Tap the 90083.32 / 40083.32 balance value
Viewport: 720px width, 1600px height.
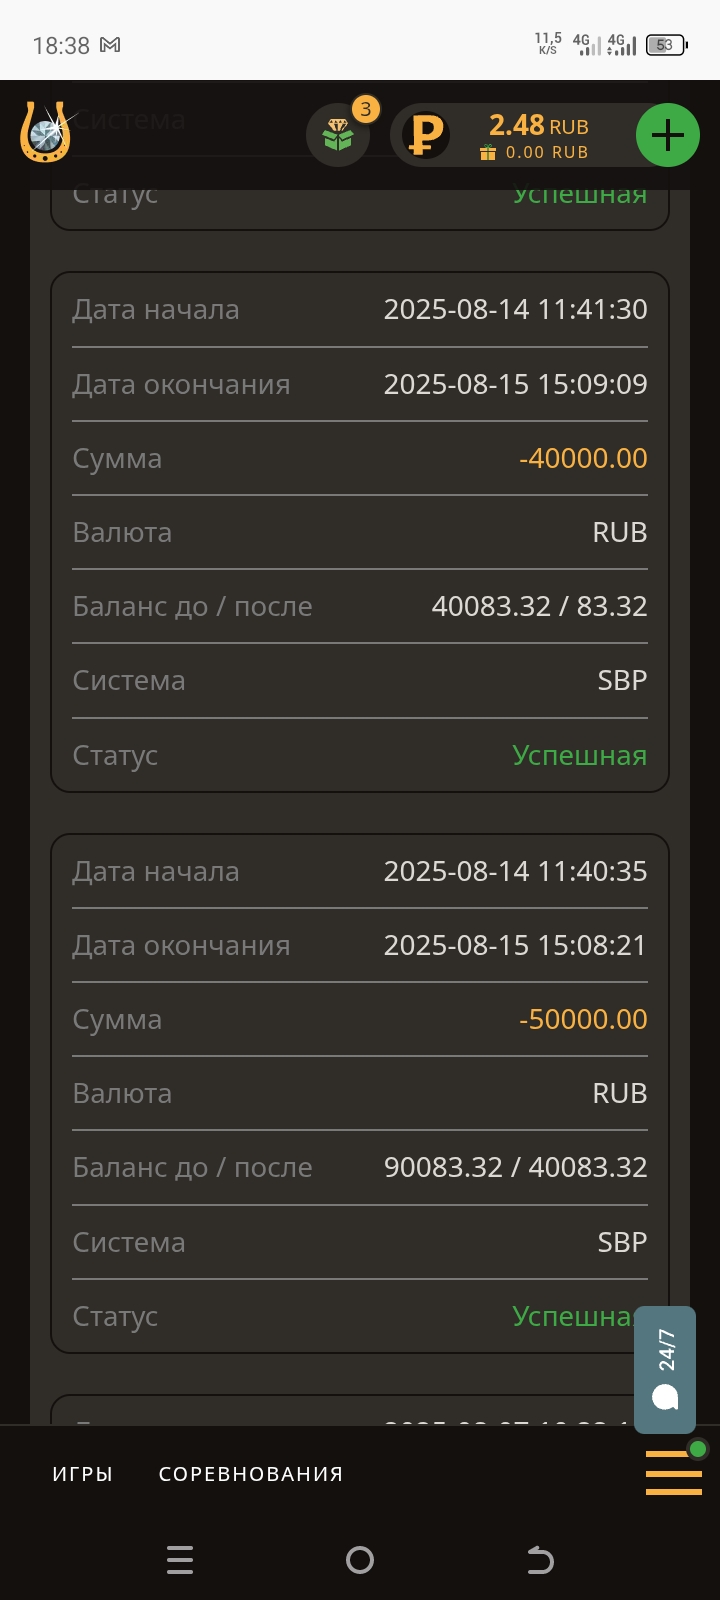point(515,1167)
